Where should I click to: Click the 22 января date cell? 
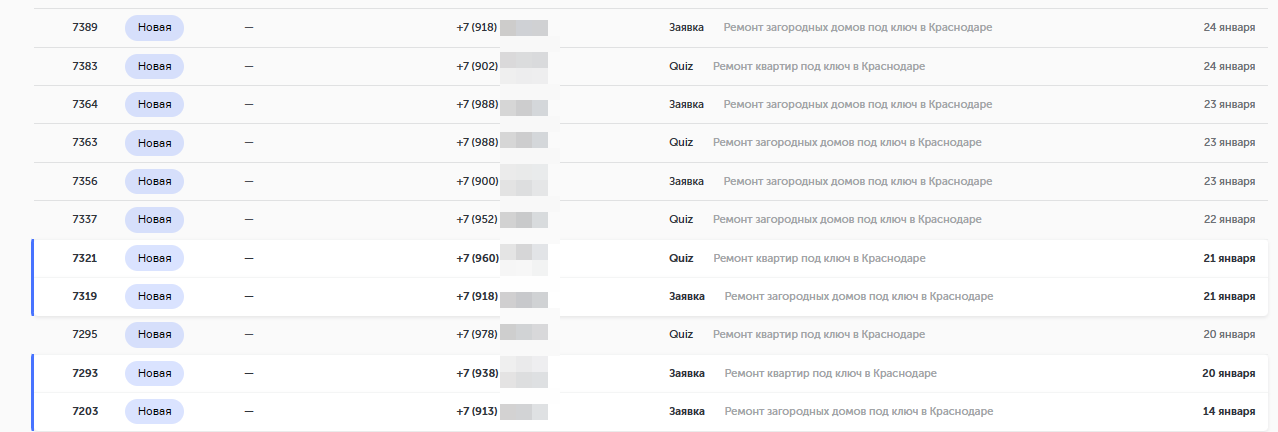point(1229,219)
